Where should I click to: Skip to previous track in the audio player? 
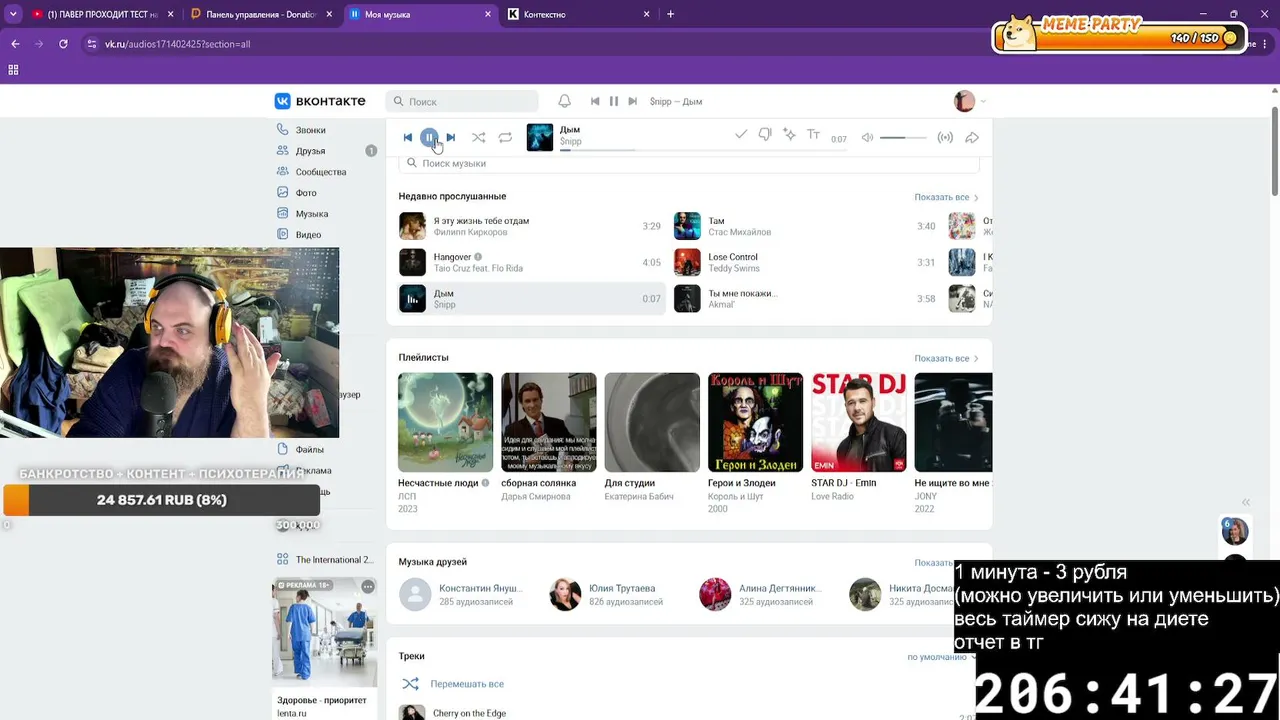point(407,137)
